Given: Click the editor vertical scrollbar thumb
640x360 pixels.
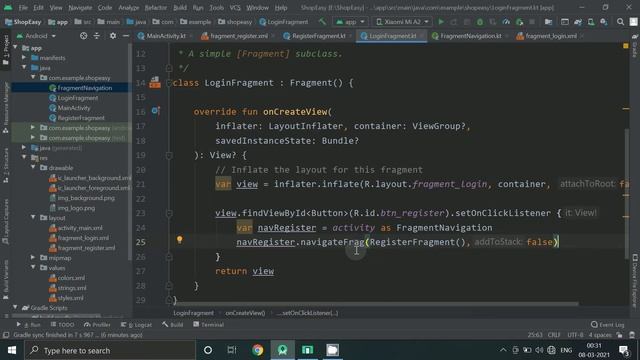Looking at the screenshot, I should point(626,193).
